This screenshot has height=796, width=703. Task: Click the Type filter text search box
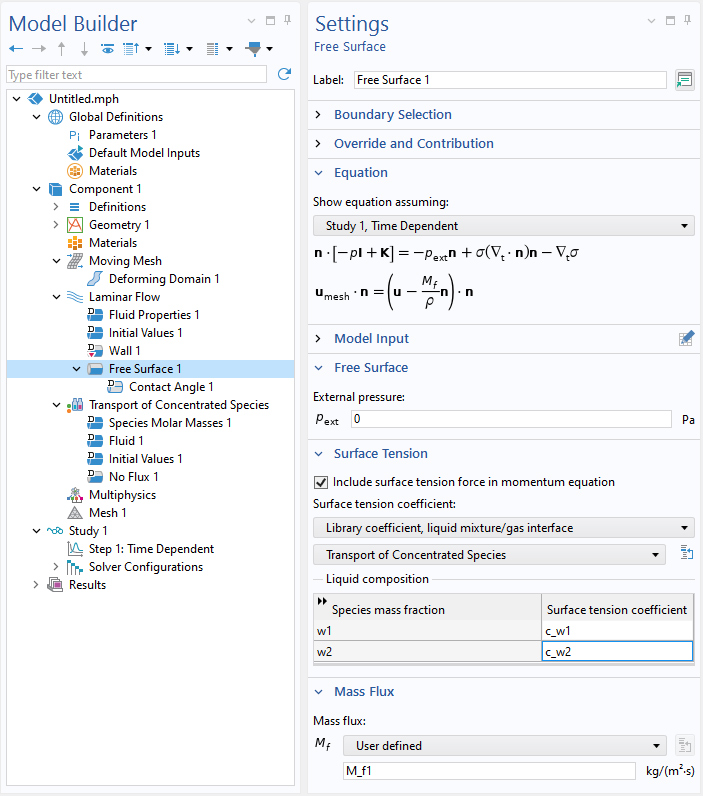136,75
